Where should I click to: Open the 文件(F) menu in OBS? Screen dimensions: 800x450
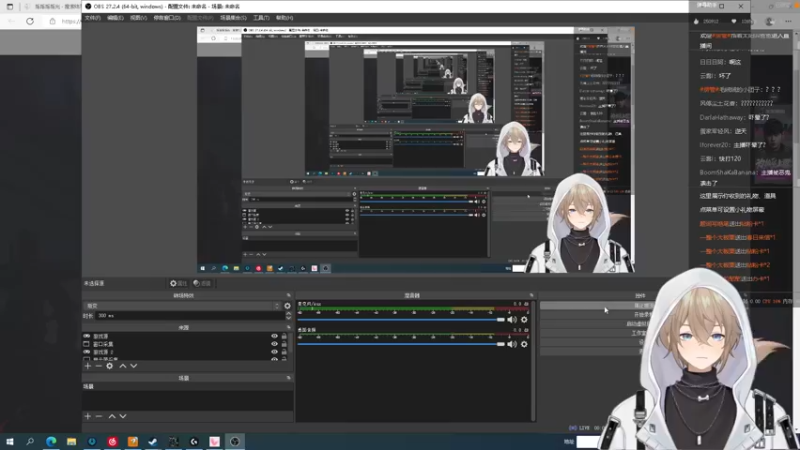click(x=92, y=18)
